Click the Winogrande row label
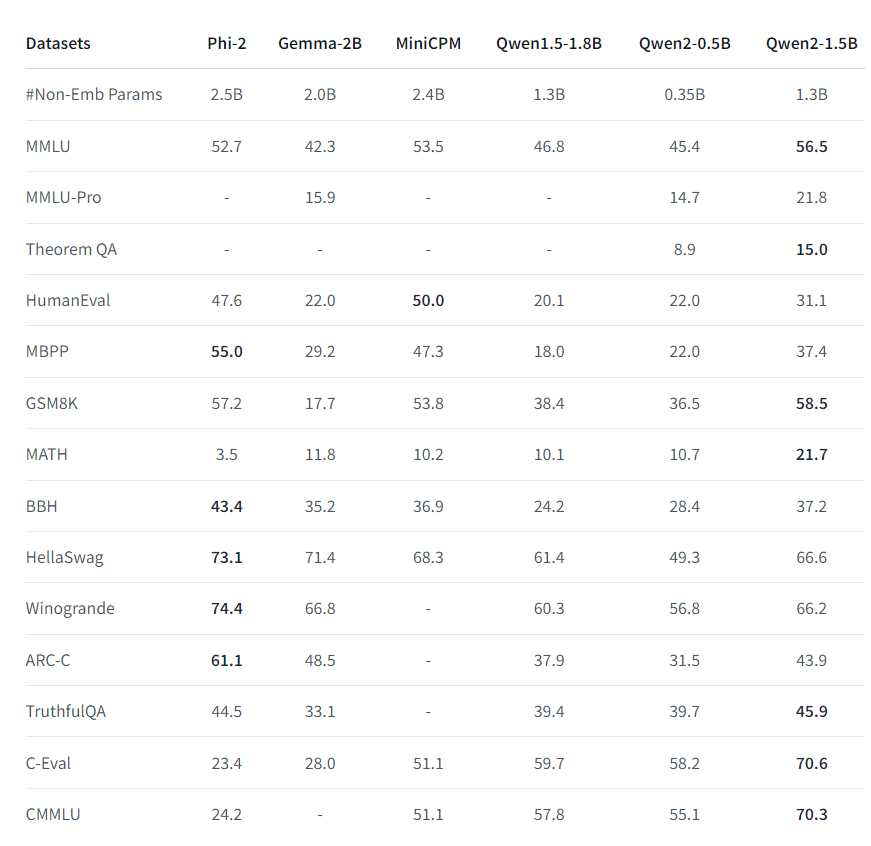The width and height of the screenshot is (871, 846). pos(70,608)
